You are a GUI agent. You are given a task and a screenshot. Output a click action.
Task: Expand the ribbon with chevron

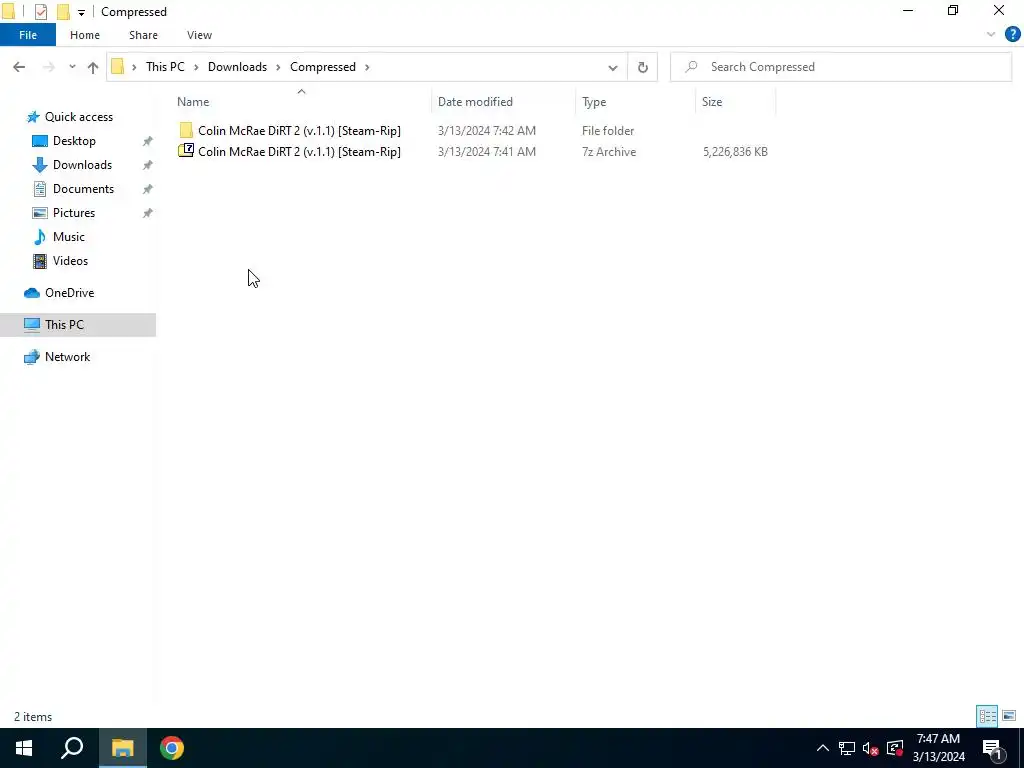pyautogui.click(x=991, y=35)
